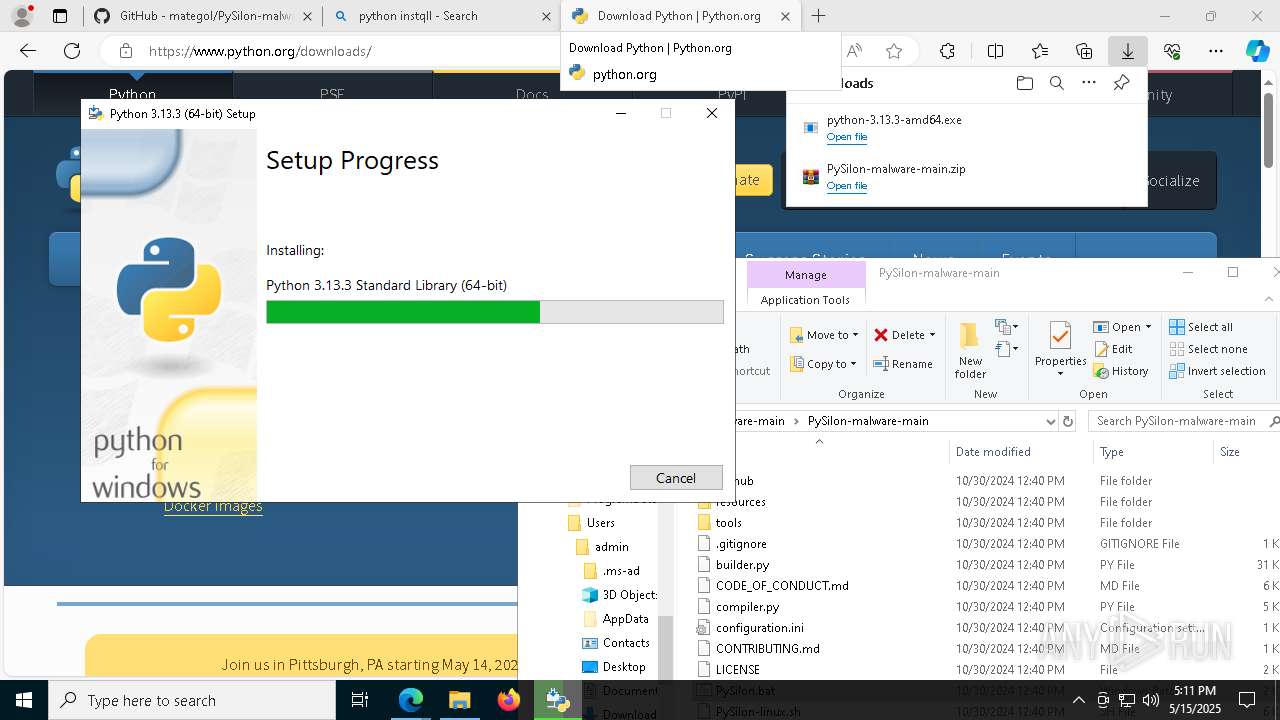The image size is (1280, 720).
Task: Cancel the Python 3.13.3 setup
Action: (x=676, y=478)
